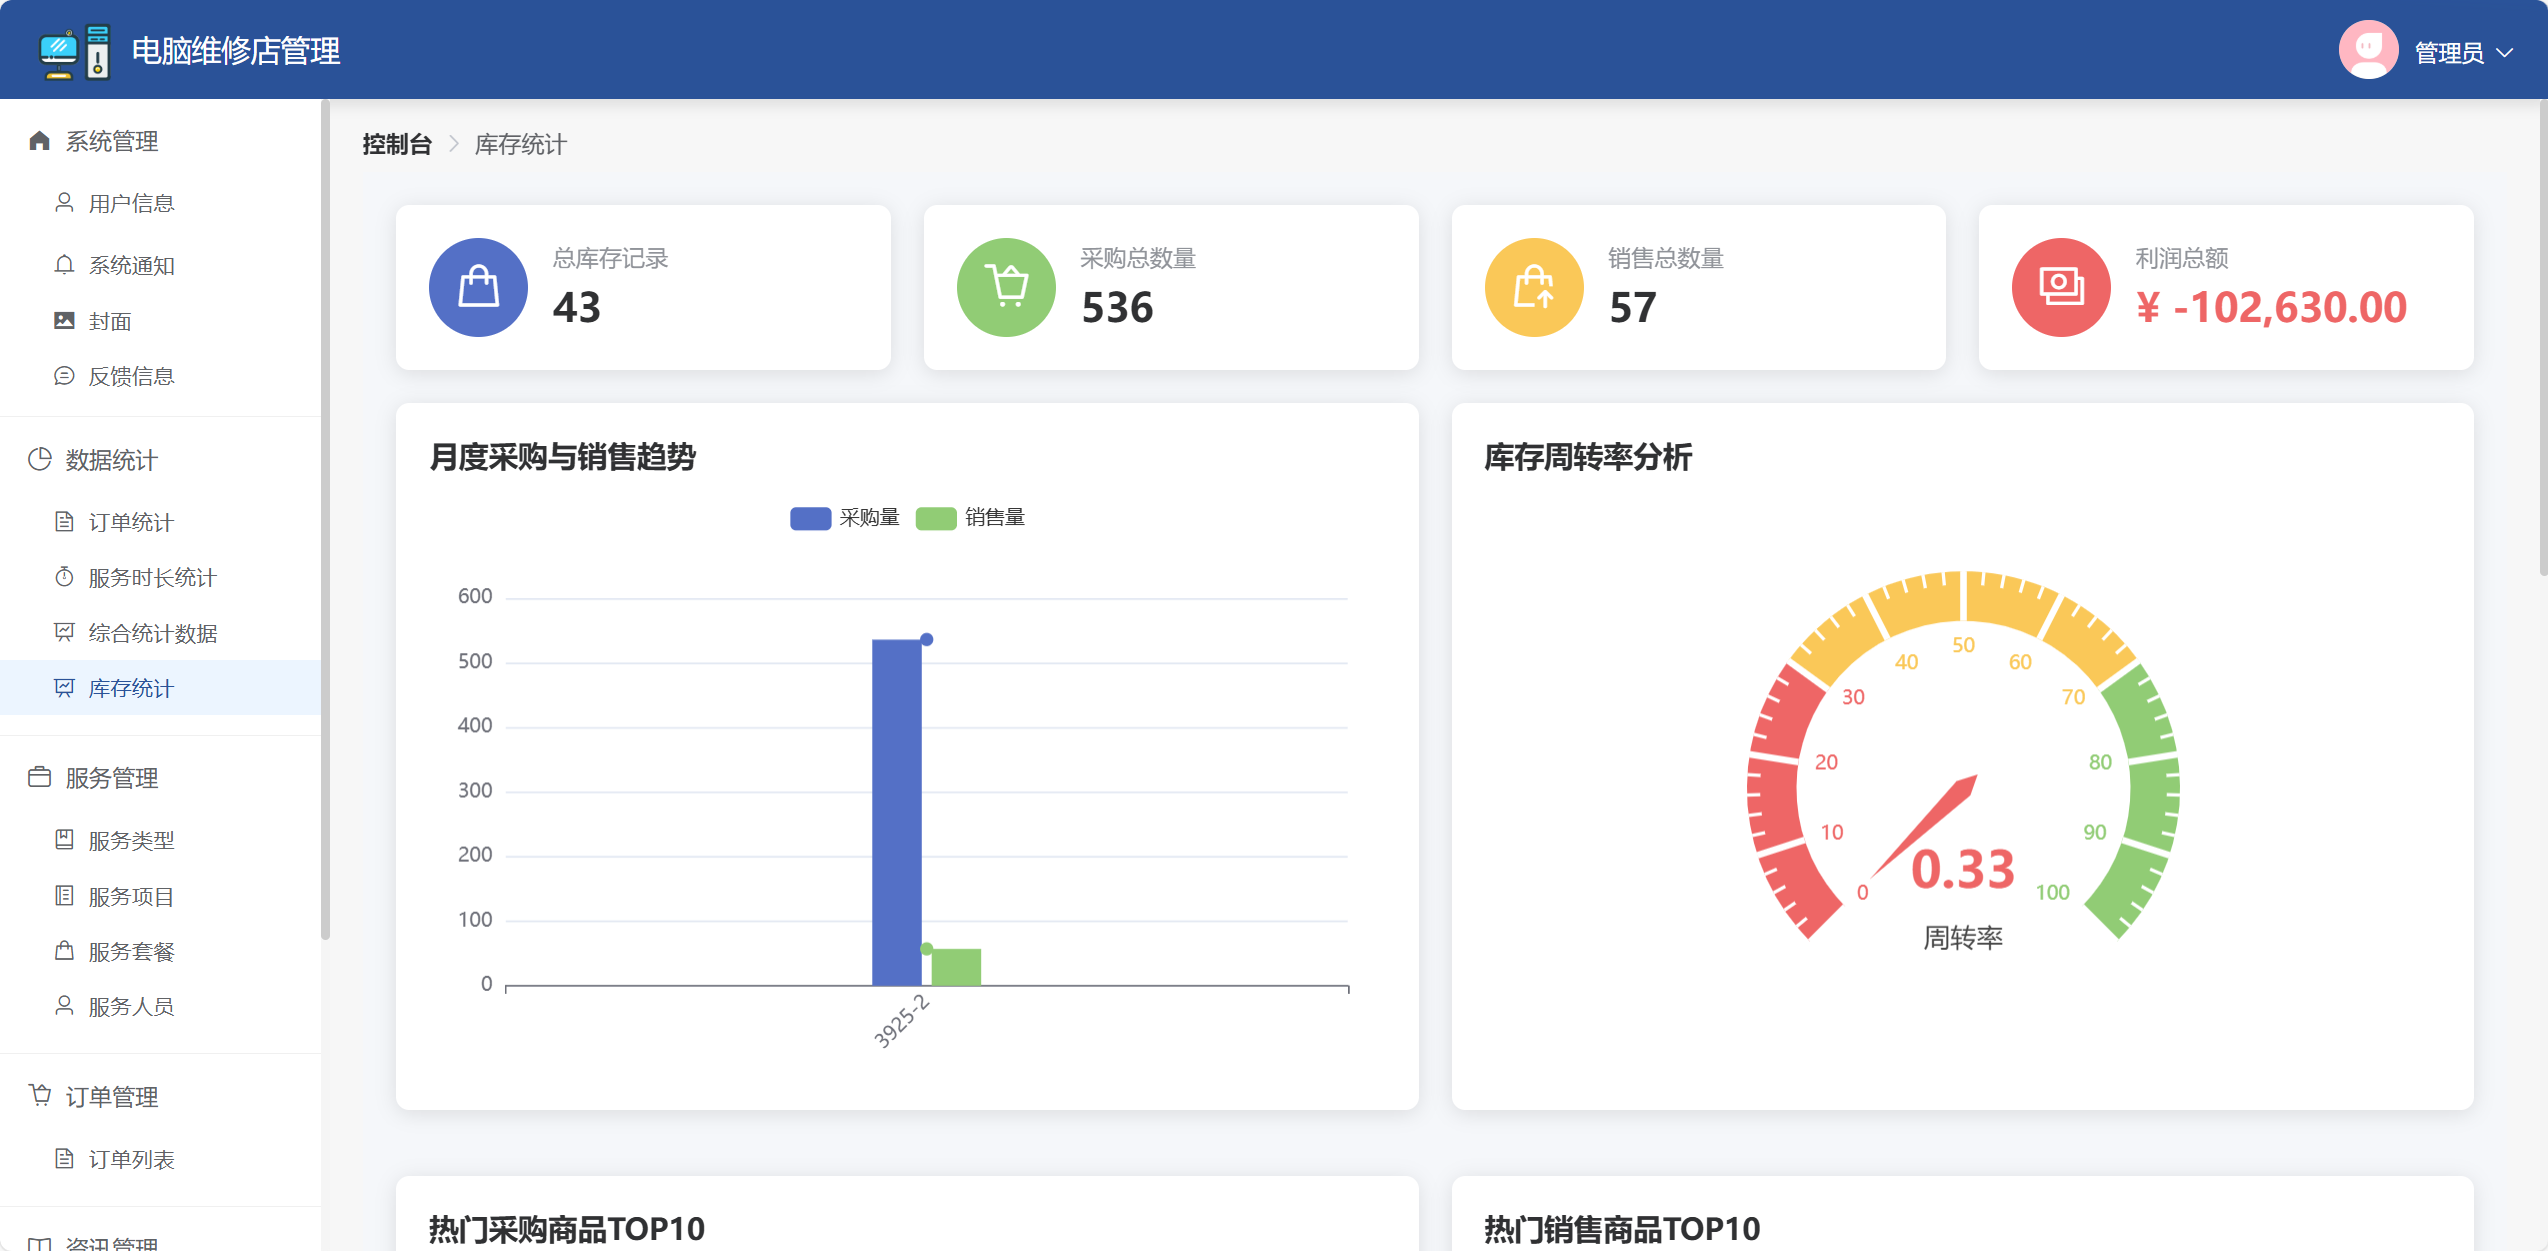Toggle the 采购量 legend swatch
This screenshot has width=2548, height=1251.
(x=810, y=518)
